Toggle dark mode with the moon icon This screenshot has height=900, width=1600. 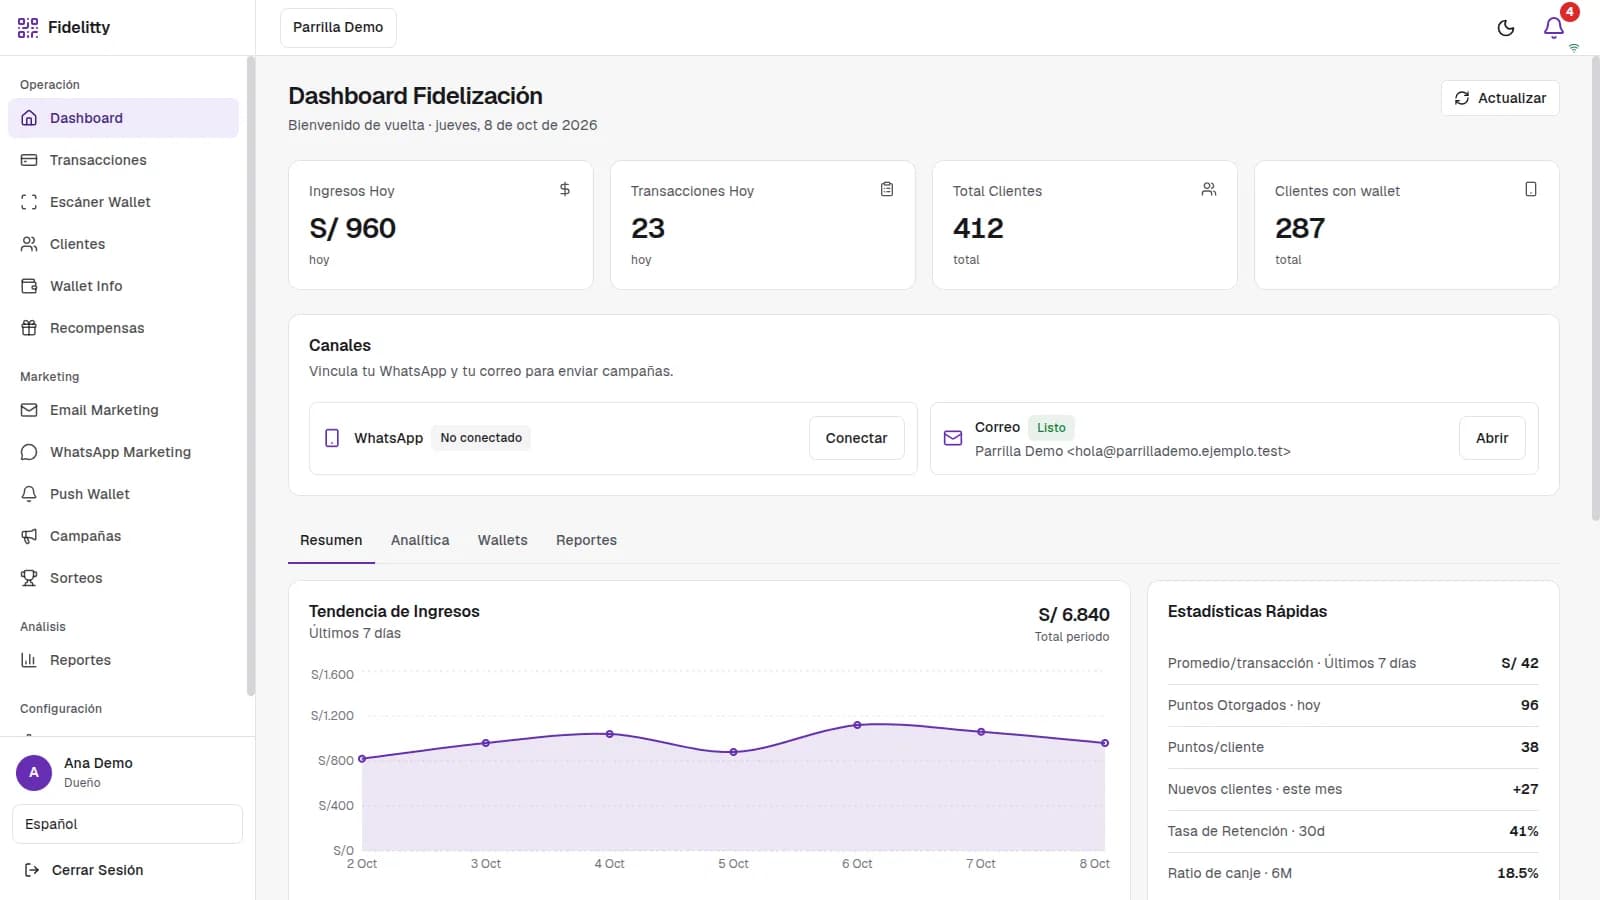tap(1506, 28)
